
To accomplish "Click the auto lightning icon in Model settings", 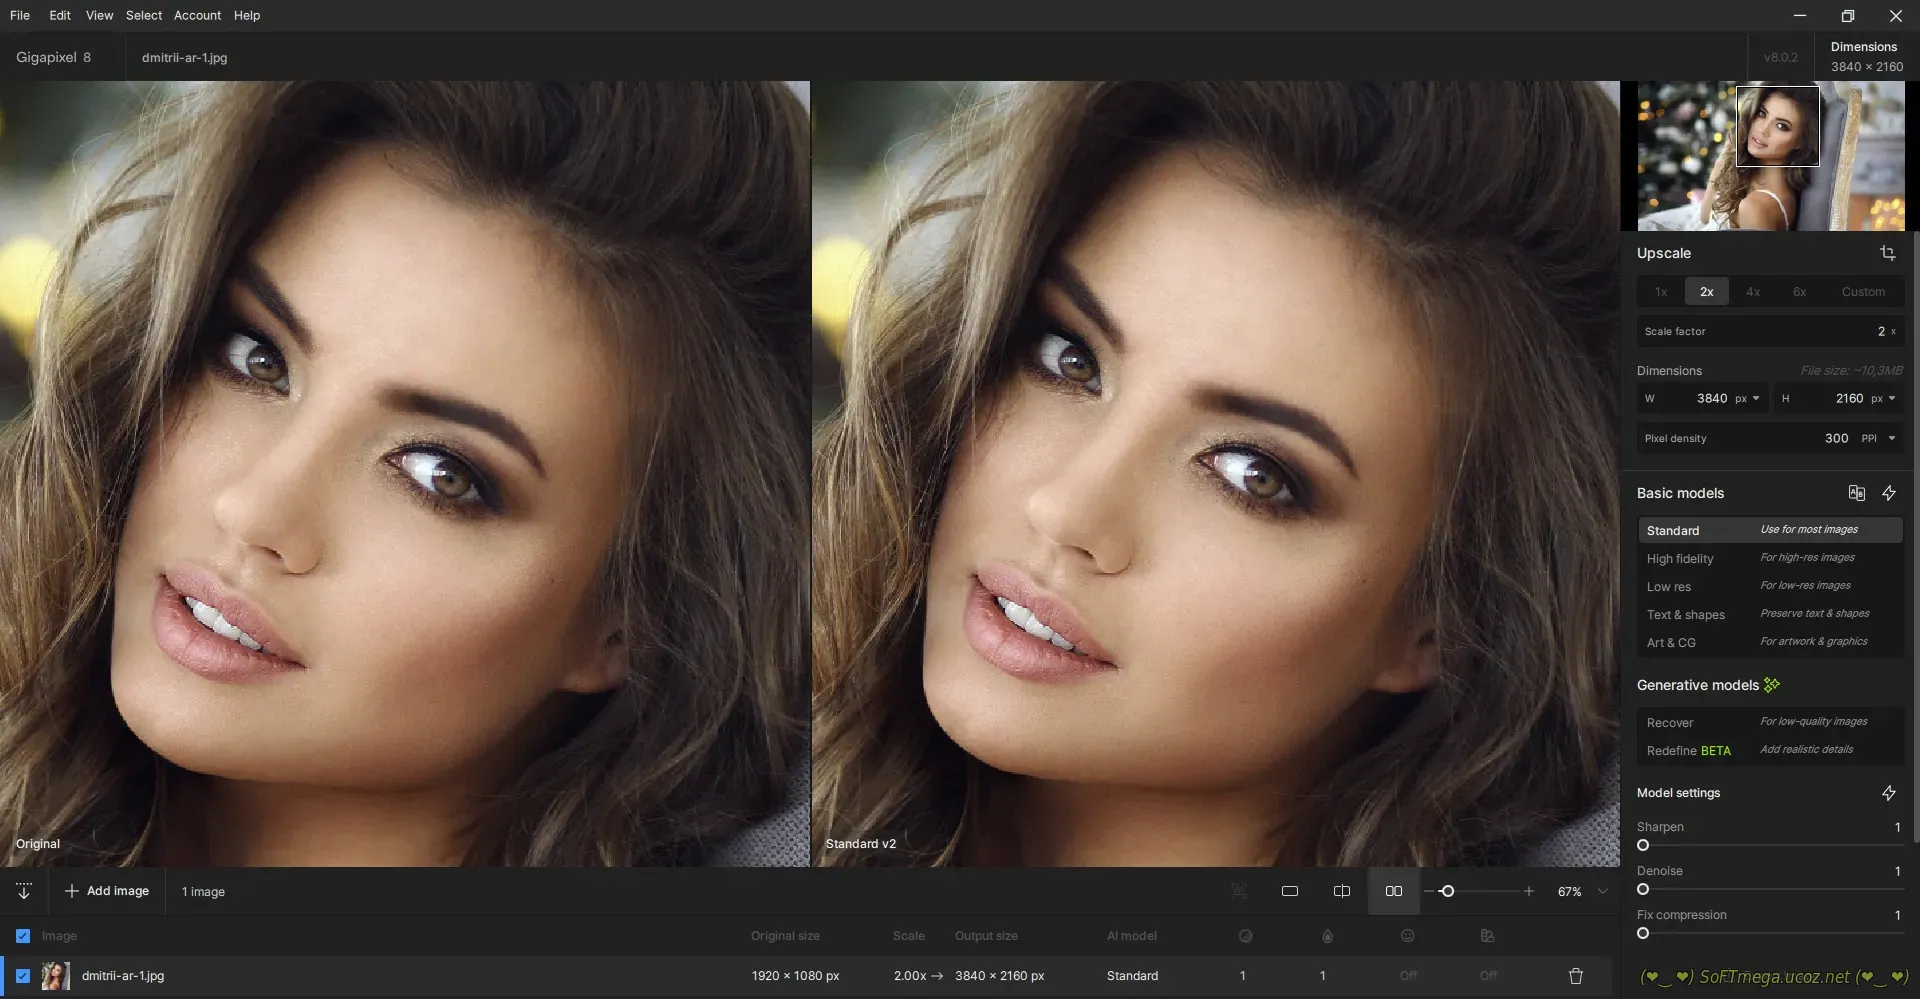I will (1889, 793).
